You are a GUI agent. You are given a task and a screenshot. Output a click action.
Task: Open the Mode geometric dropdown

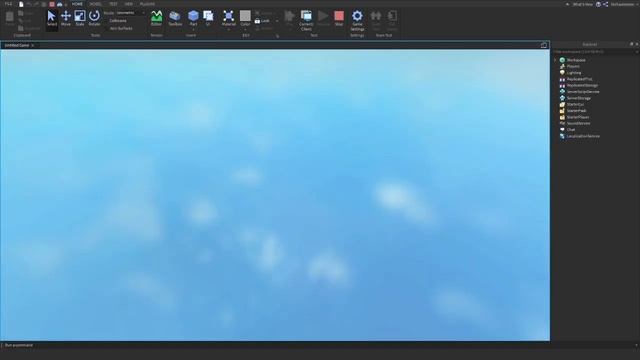click(131, 13)
